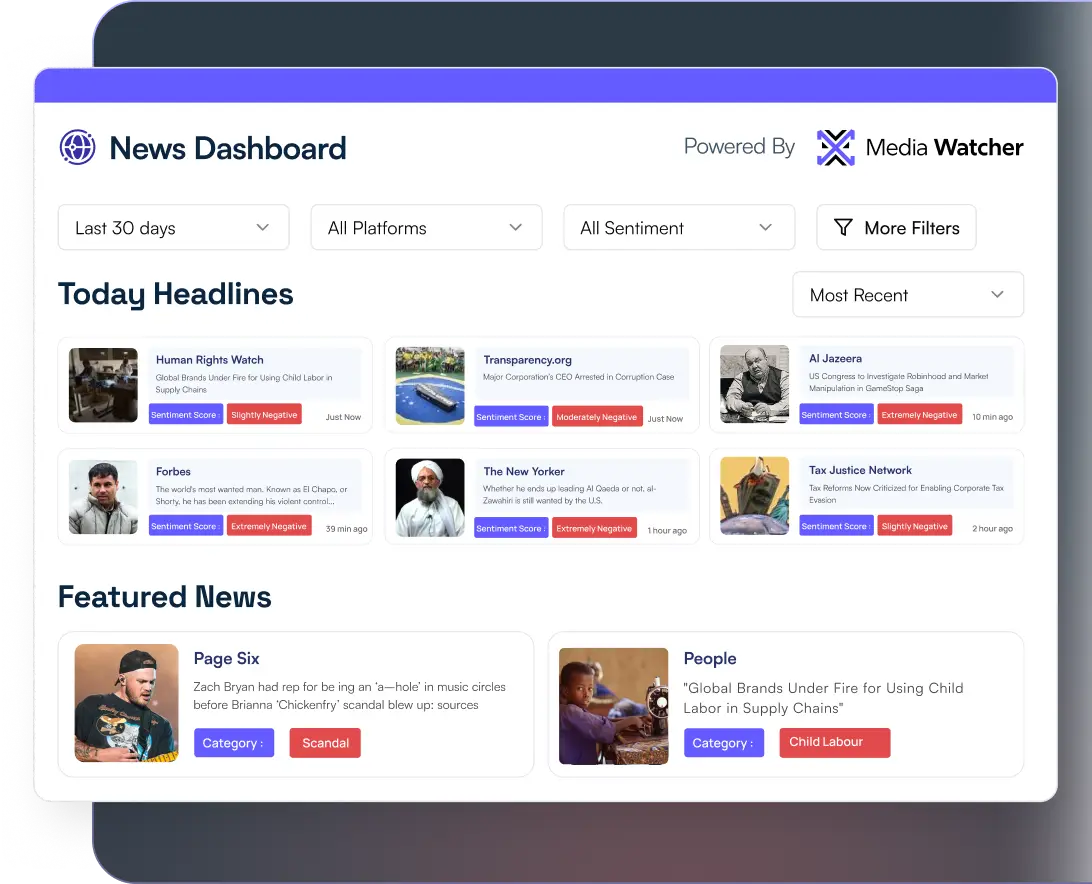Open the Page Six featured photo

127,703
